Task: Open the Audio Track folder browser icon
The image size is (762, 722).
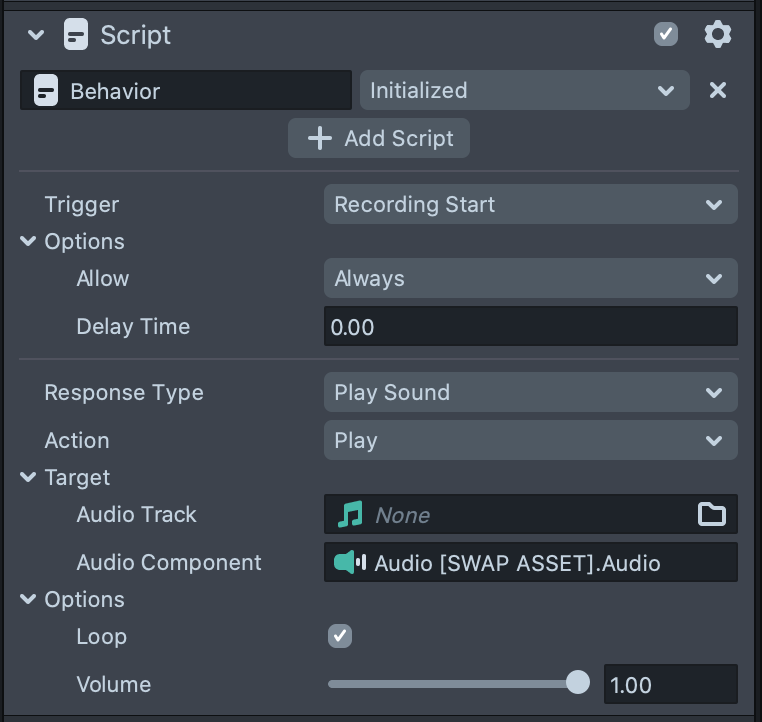Action: [711, 515]
